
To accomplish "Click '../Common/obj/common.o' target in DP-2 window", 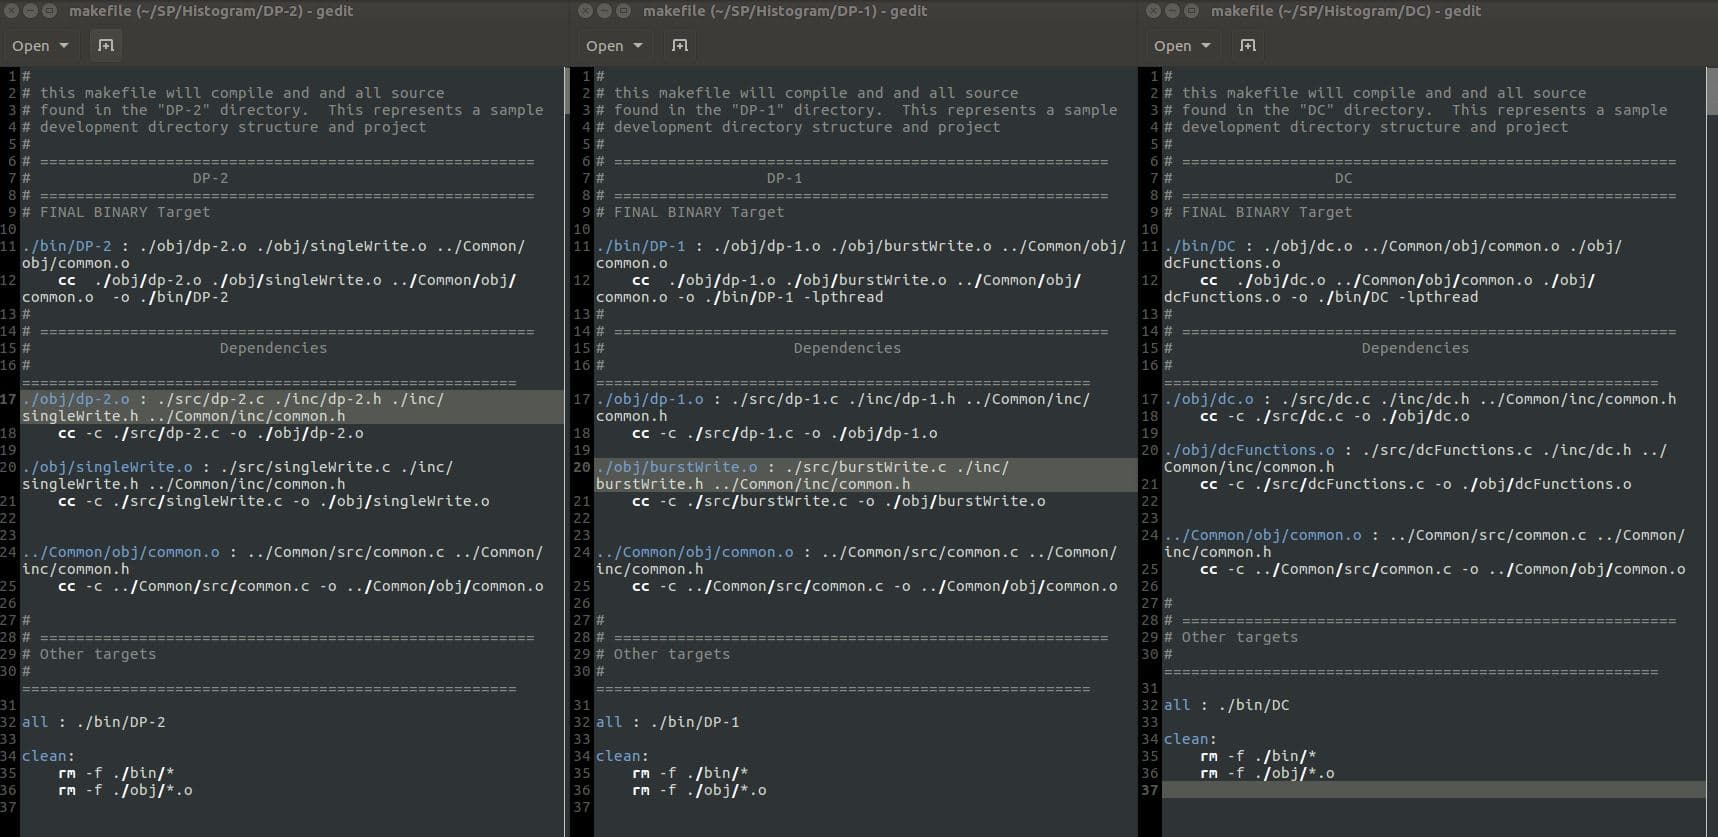I will click(121, 552).
